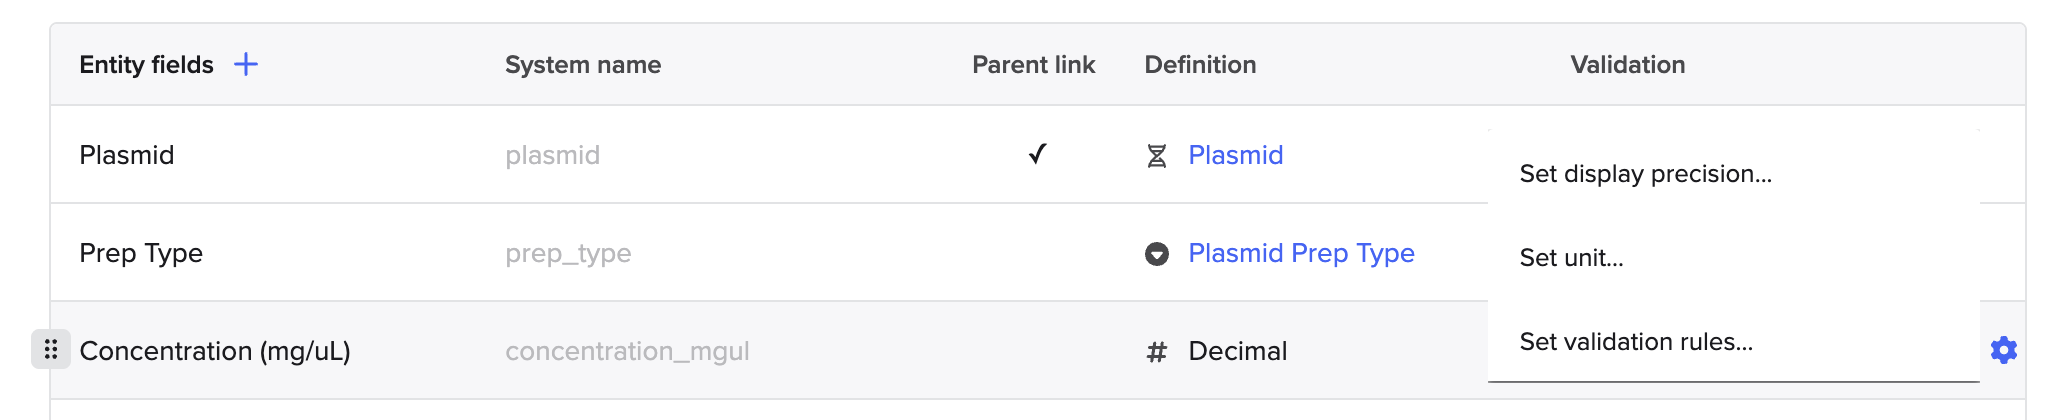Select the Plasmid entity field name

coord(127,155)
